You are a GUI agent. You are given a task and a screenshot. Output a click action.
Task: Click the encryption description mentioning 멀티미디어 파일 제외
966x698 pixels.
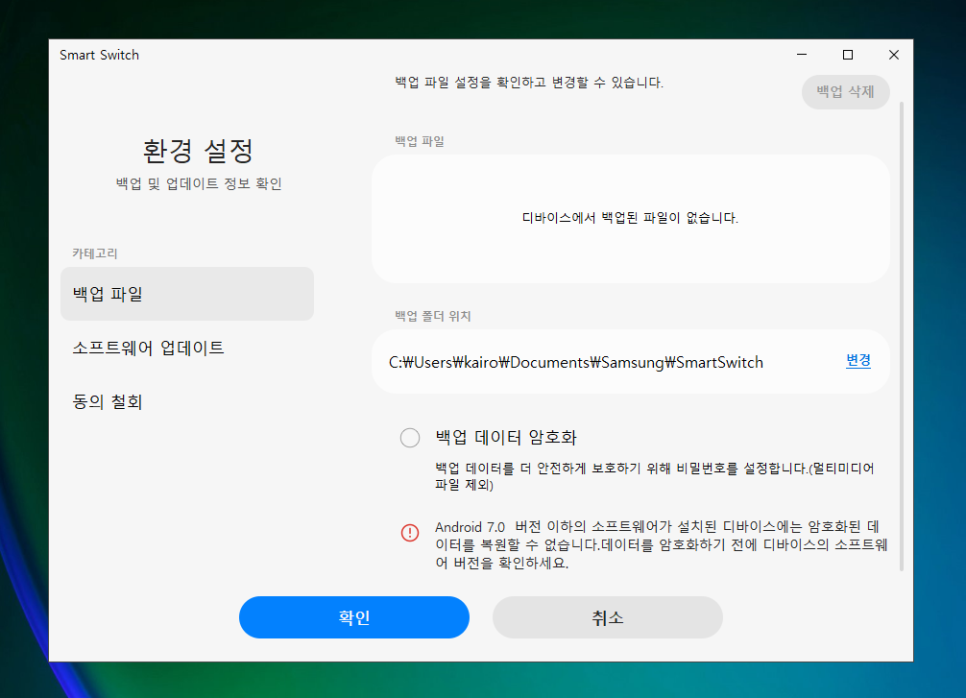pos(654,476)
